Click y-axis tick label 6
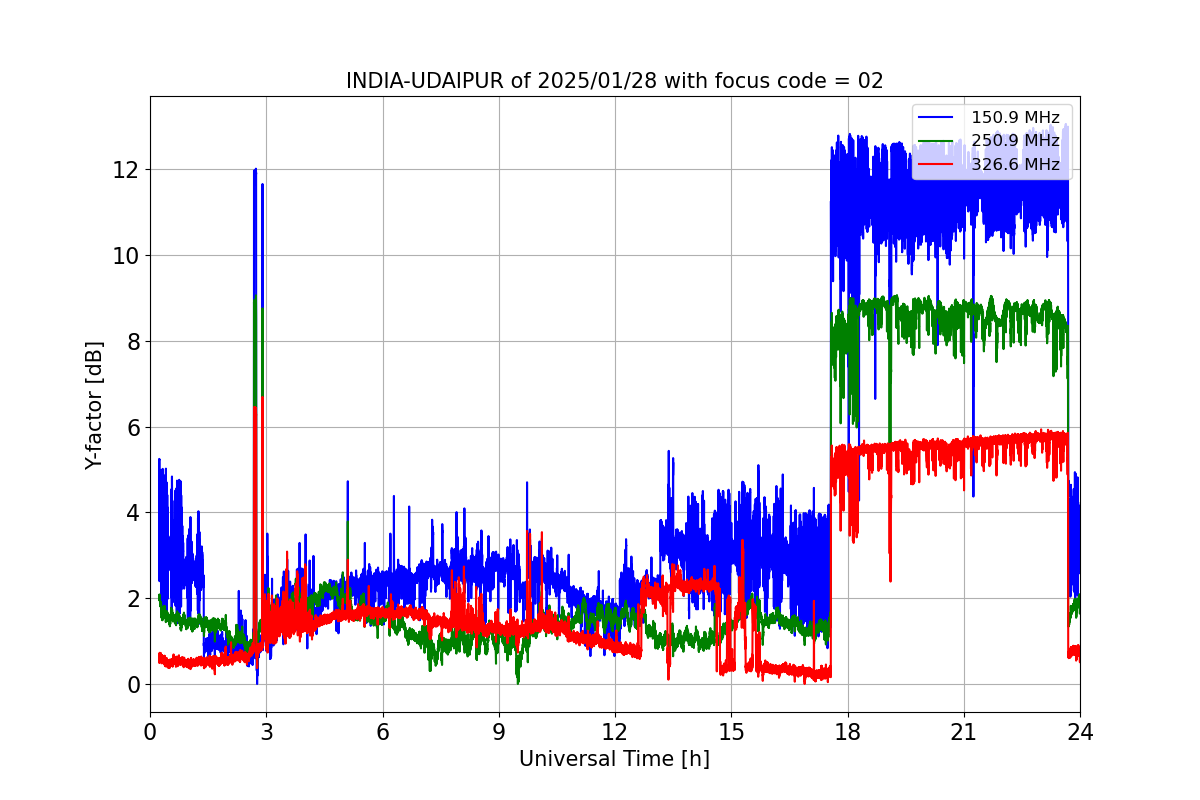 click(x=133, y=427)
